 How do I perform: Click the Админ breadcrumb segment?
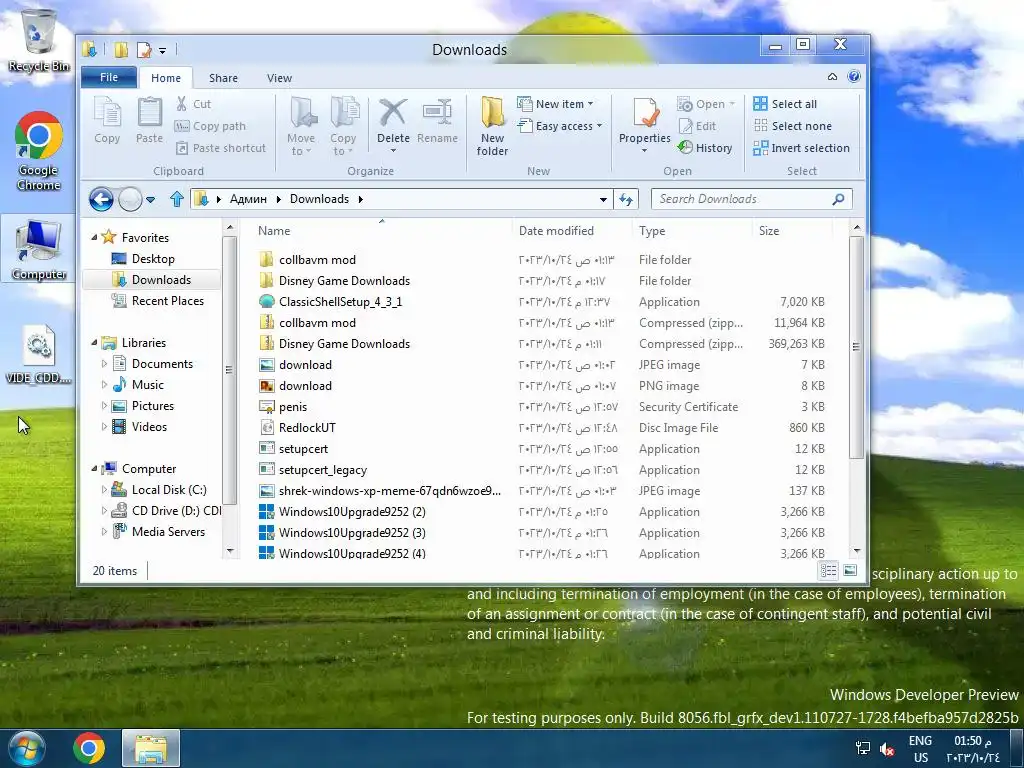coord(248,199)
